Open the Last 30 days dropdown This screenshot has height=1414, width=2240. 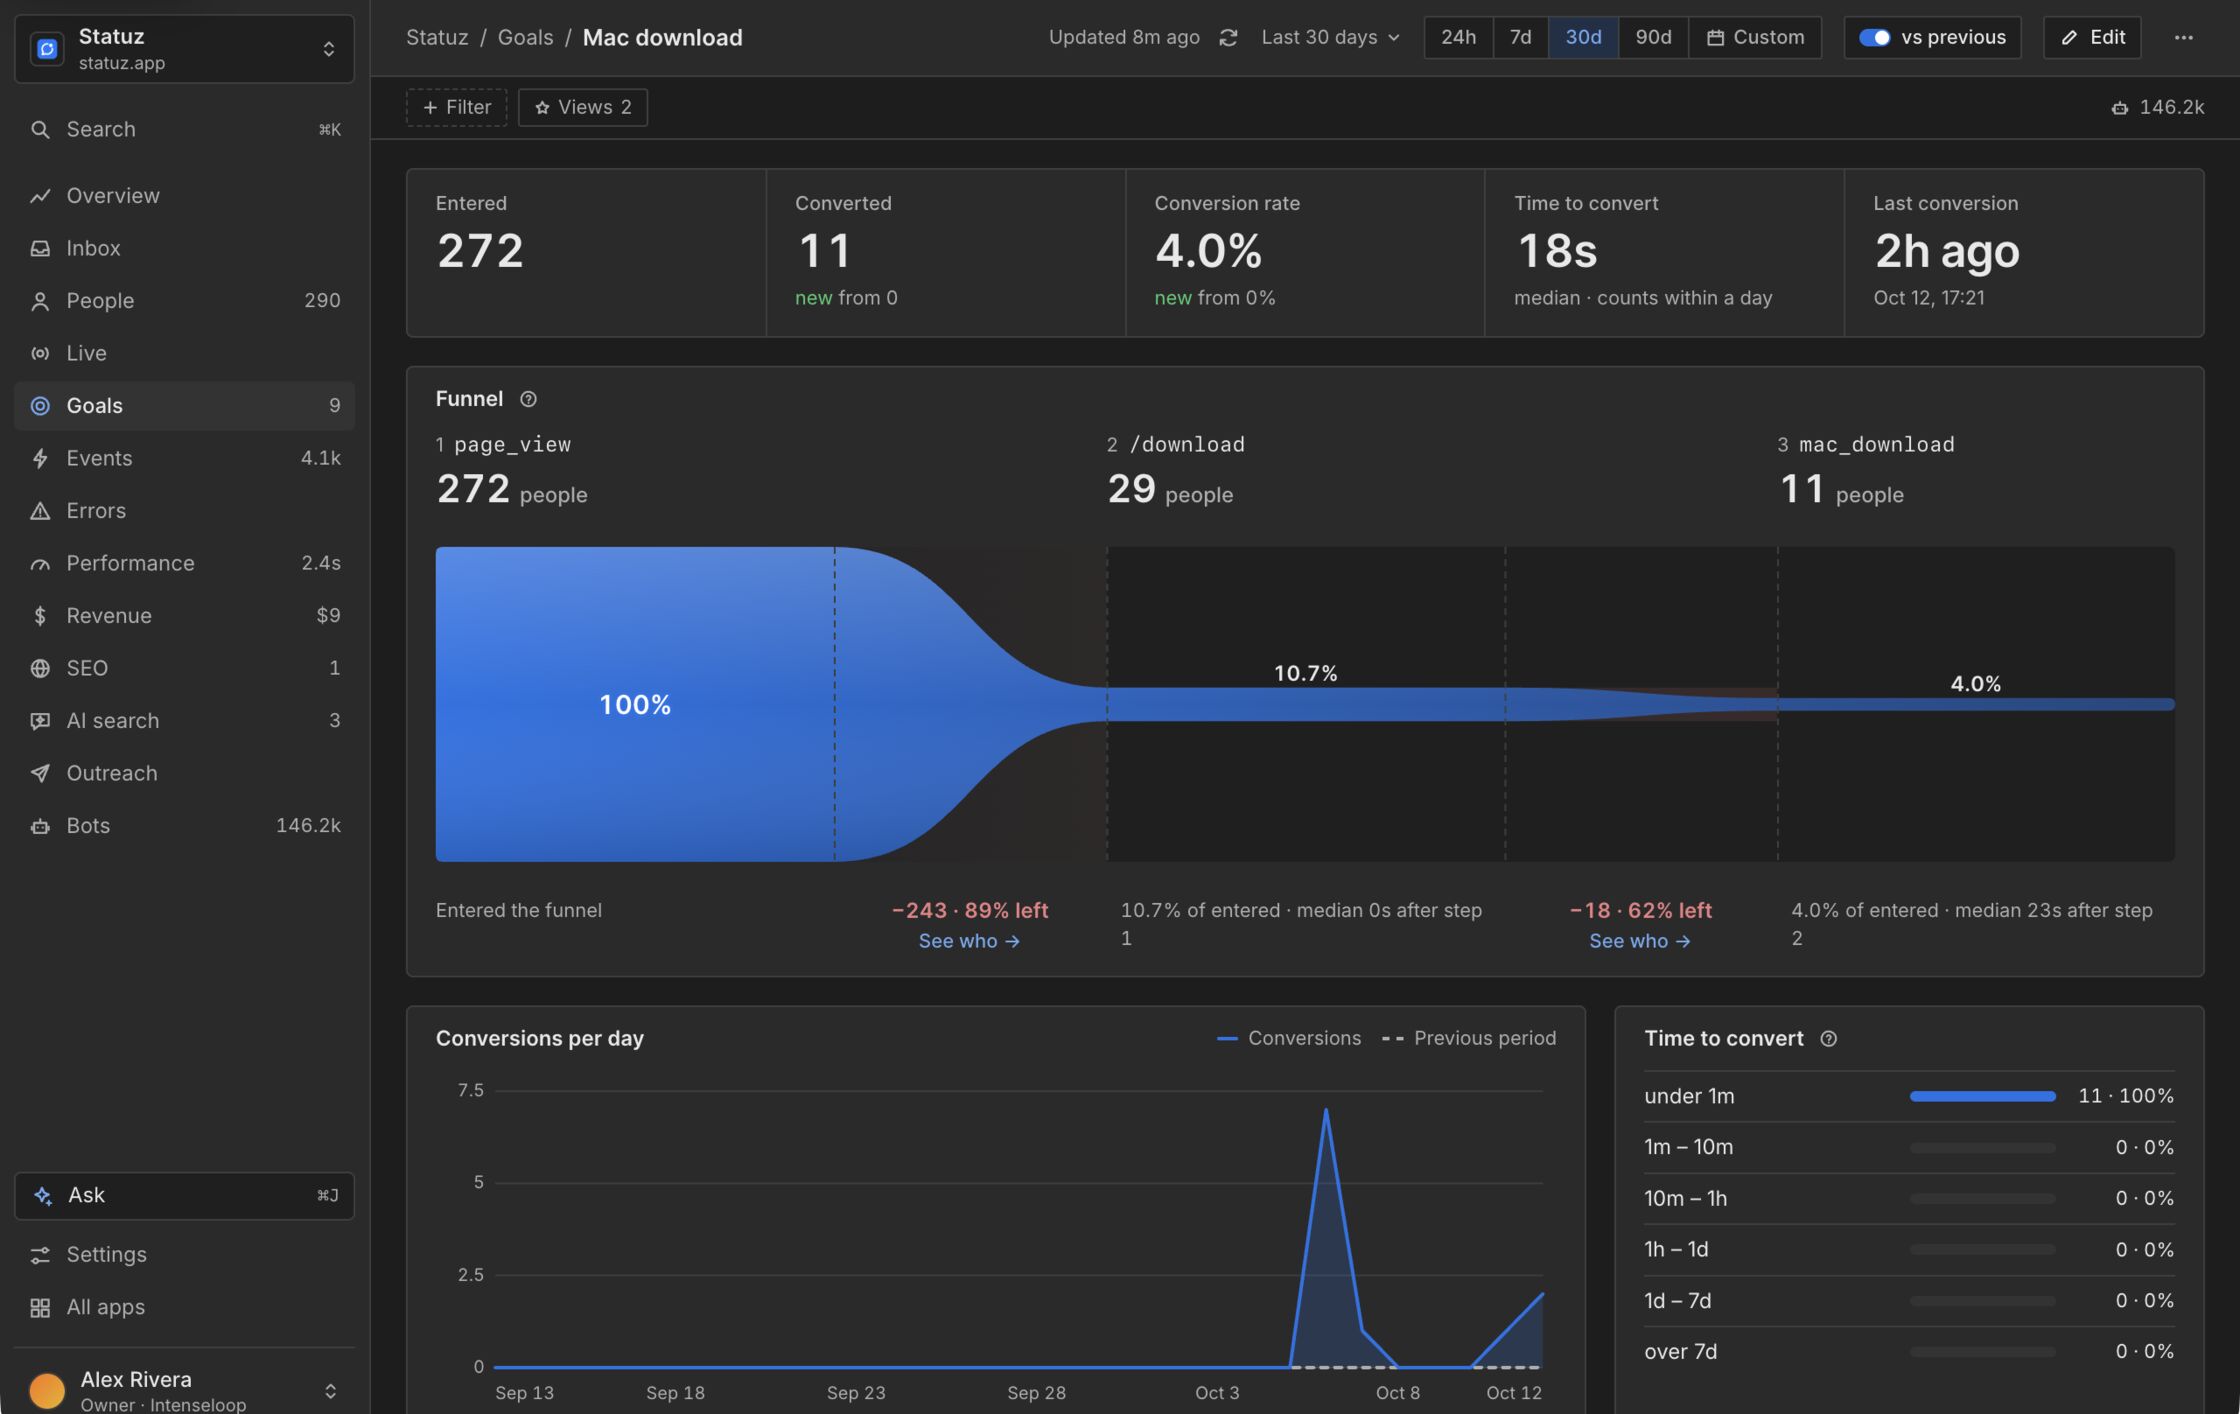1330,37
